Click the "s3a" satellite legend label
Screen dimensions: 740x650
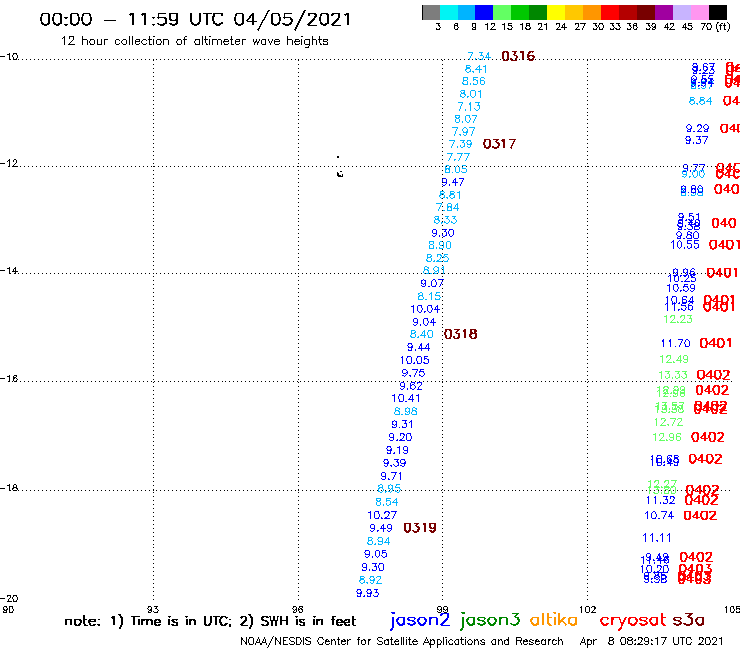(x=689, y=620)
